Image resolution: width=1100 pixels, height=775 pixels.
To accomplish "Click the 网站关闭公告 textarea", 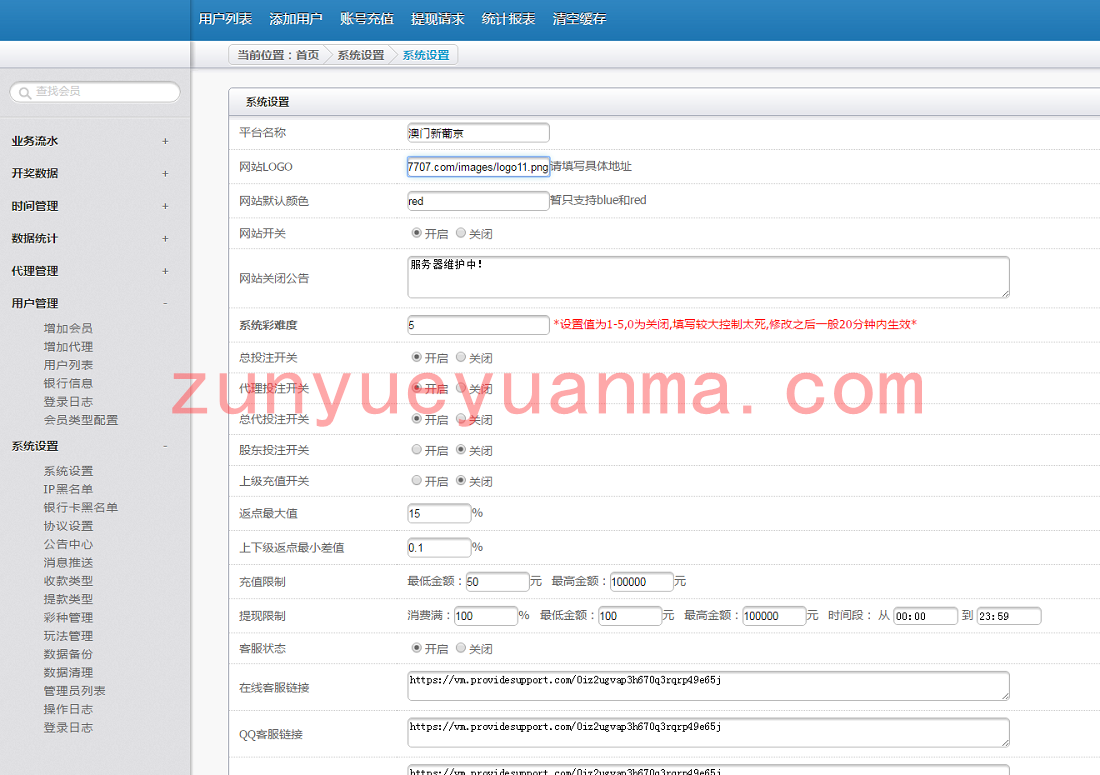I will 708,277.
